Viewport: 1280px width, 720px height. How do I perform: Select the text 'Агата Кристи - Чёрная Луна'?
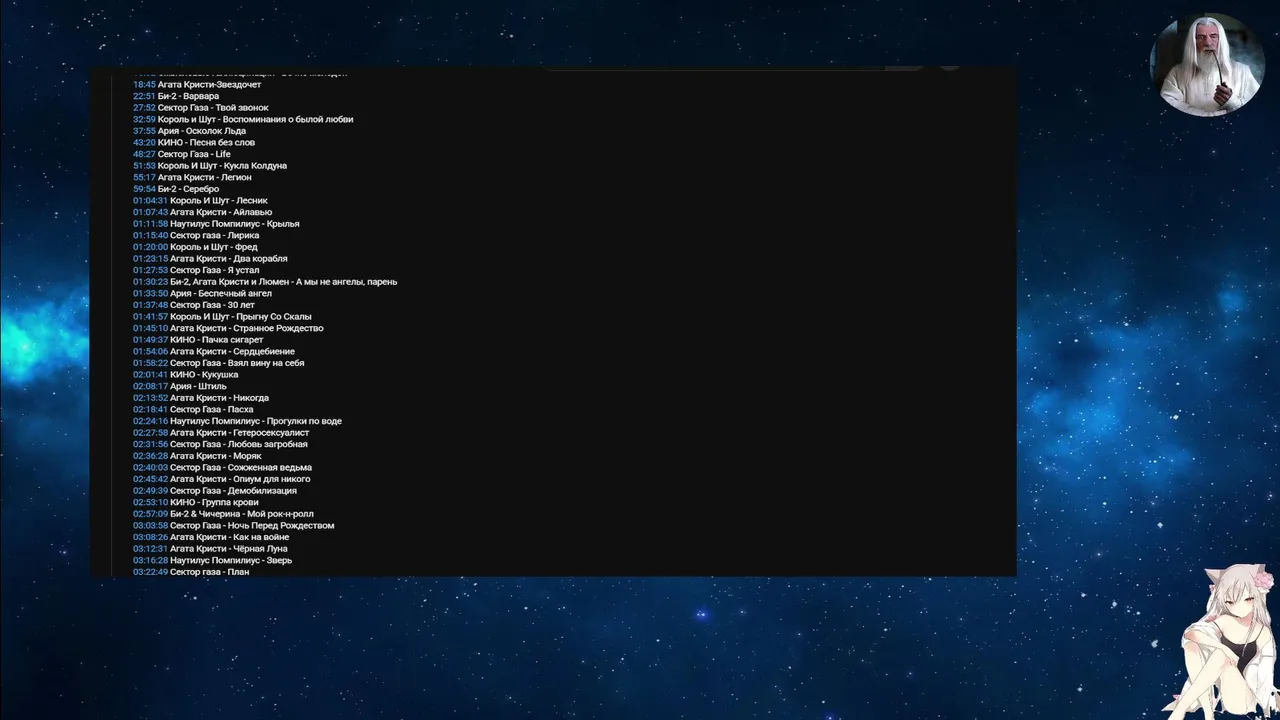[x=229, y=549]
